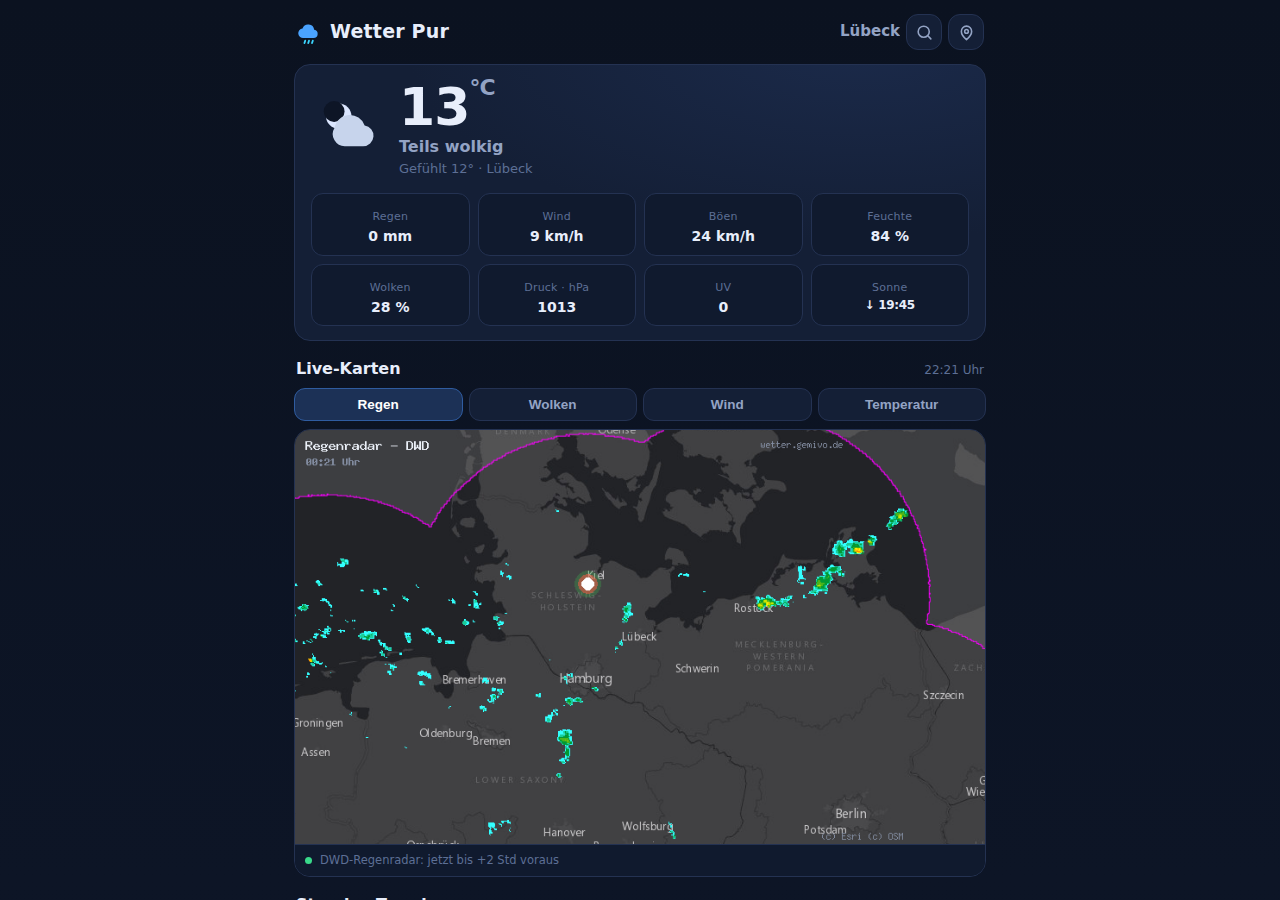
Task: Click the Wolken 28 % tile
Action: (390, 295)
